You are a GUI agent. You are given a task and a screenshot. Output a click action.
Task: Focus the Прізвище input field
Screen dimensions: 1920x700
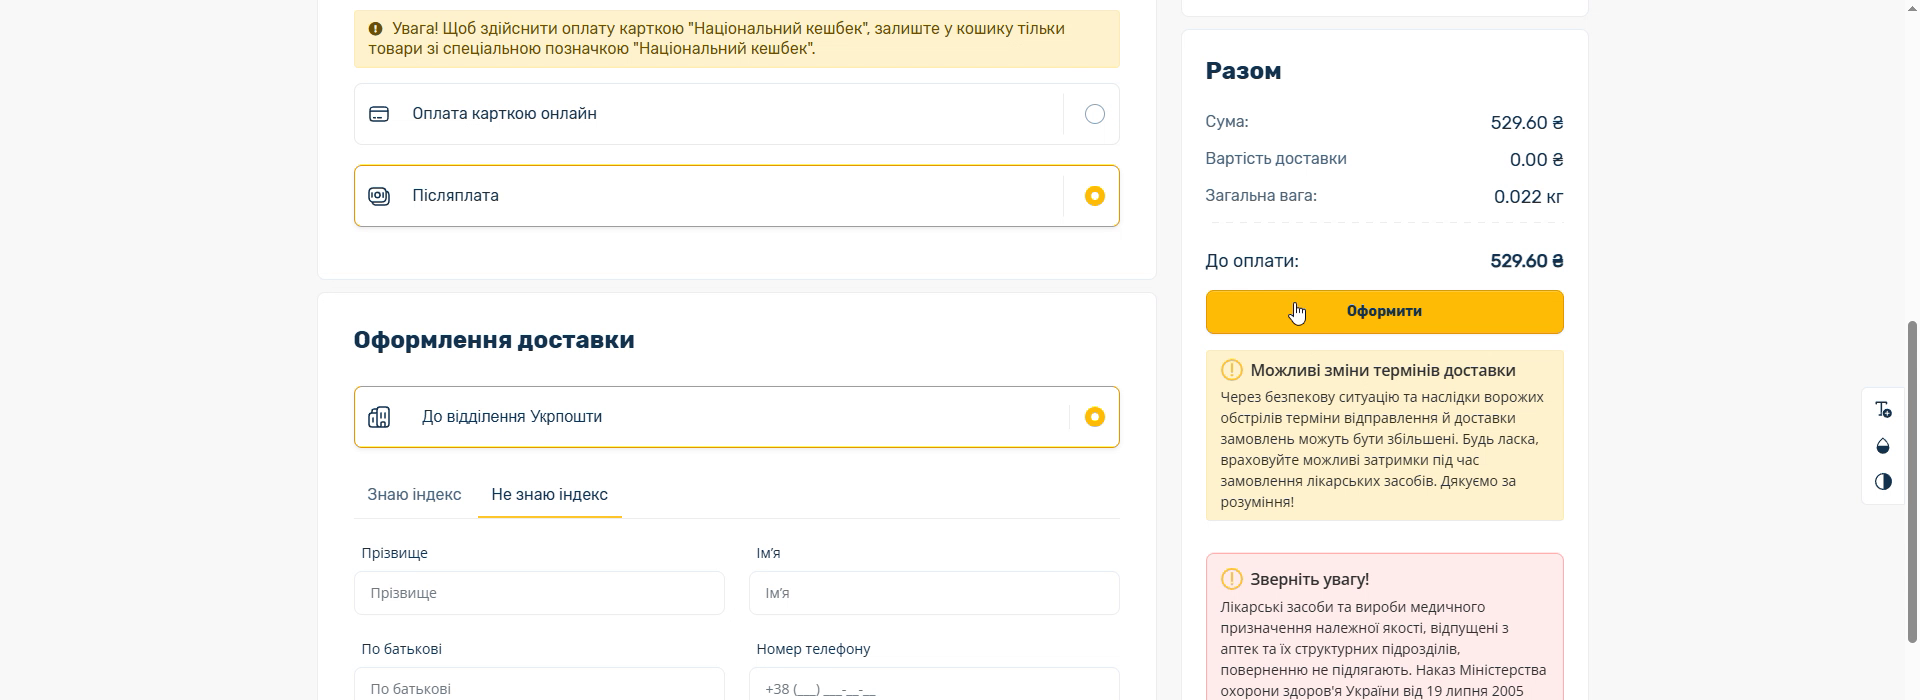[539, 593]
